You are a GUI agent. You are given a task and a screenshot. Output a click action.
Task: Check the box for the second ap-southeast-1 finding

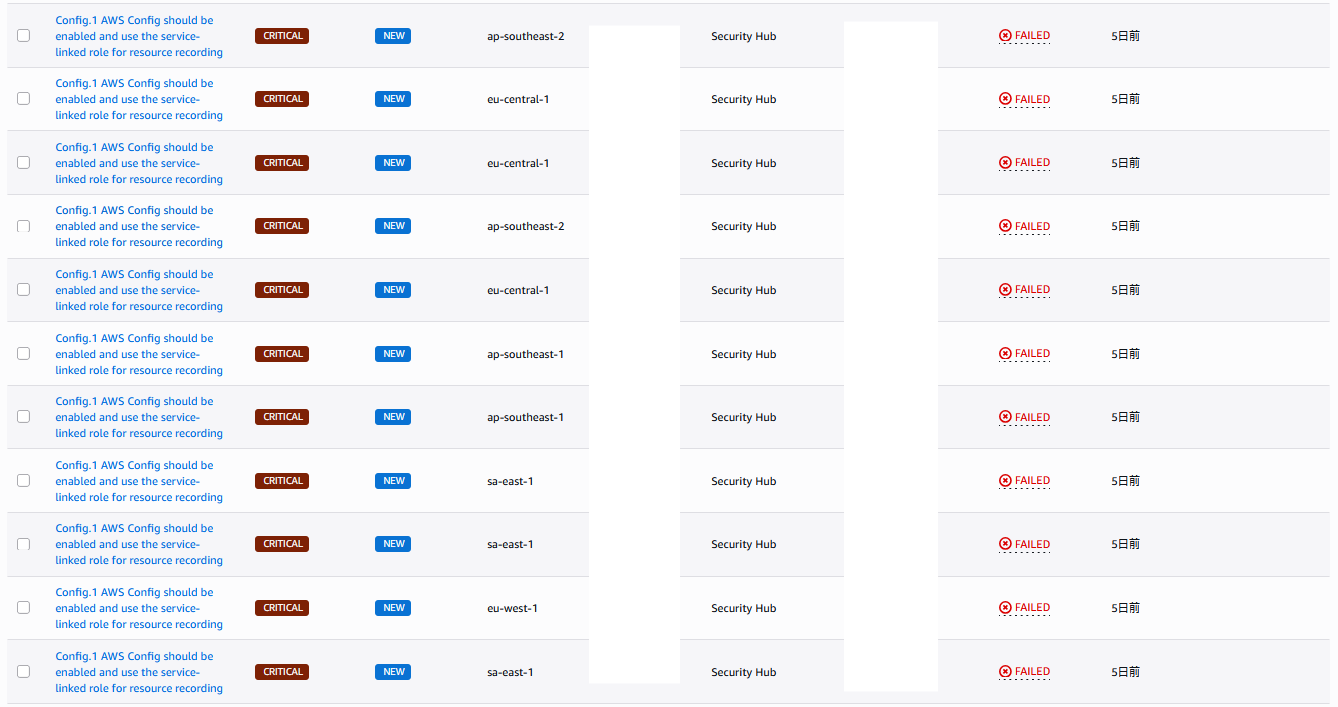[x=24, y=417]
